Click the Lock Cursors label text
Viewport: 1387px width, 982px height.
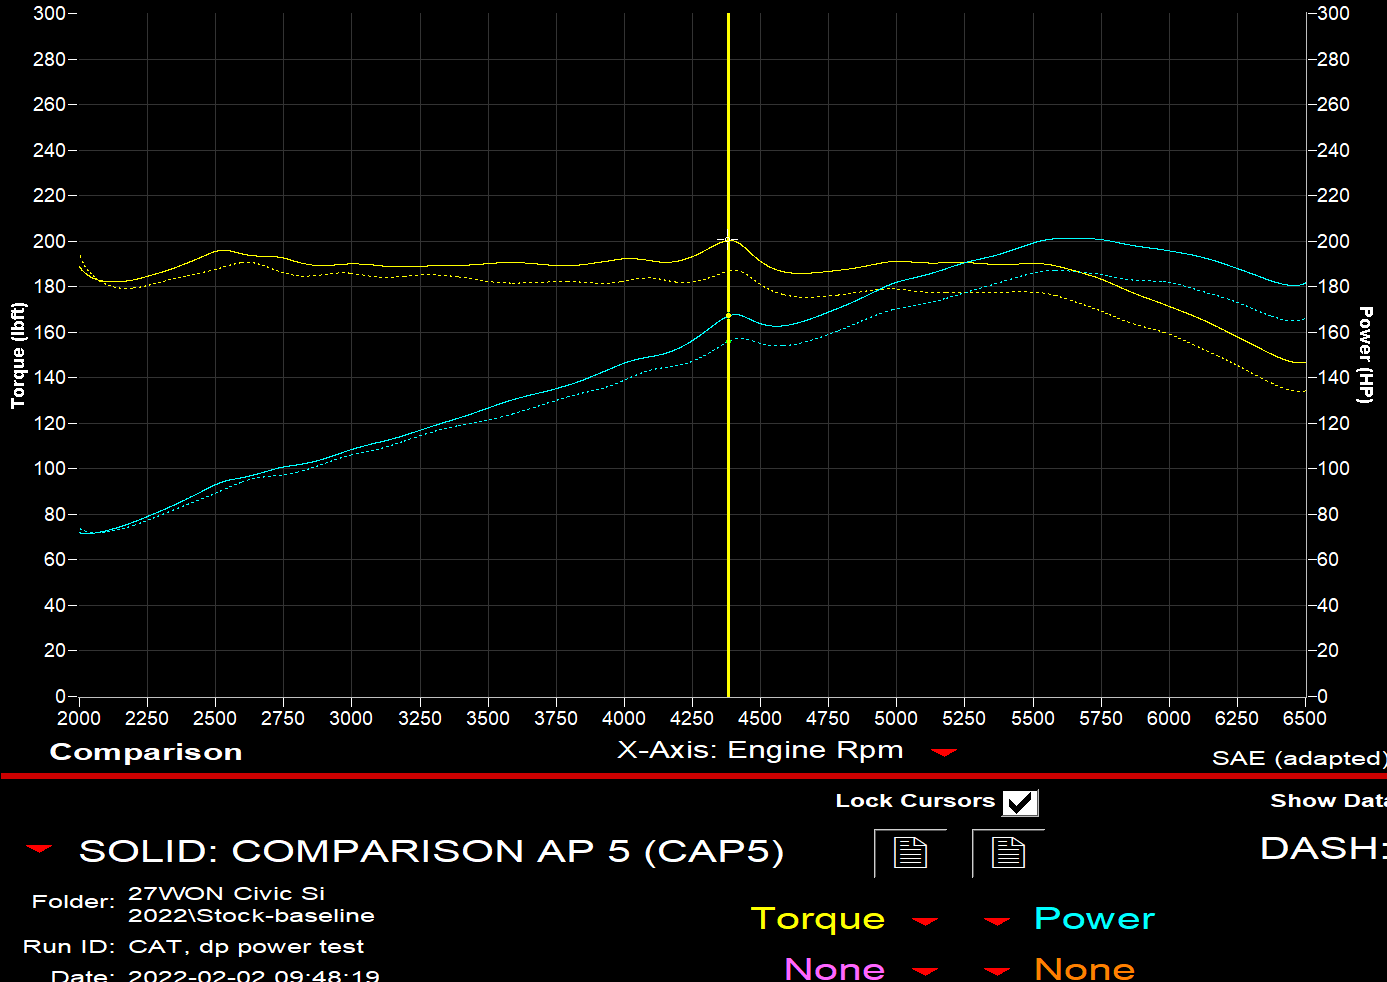915,800
